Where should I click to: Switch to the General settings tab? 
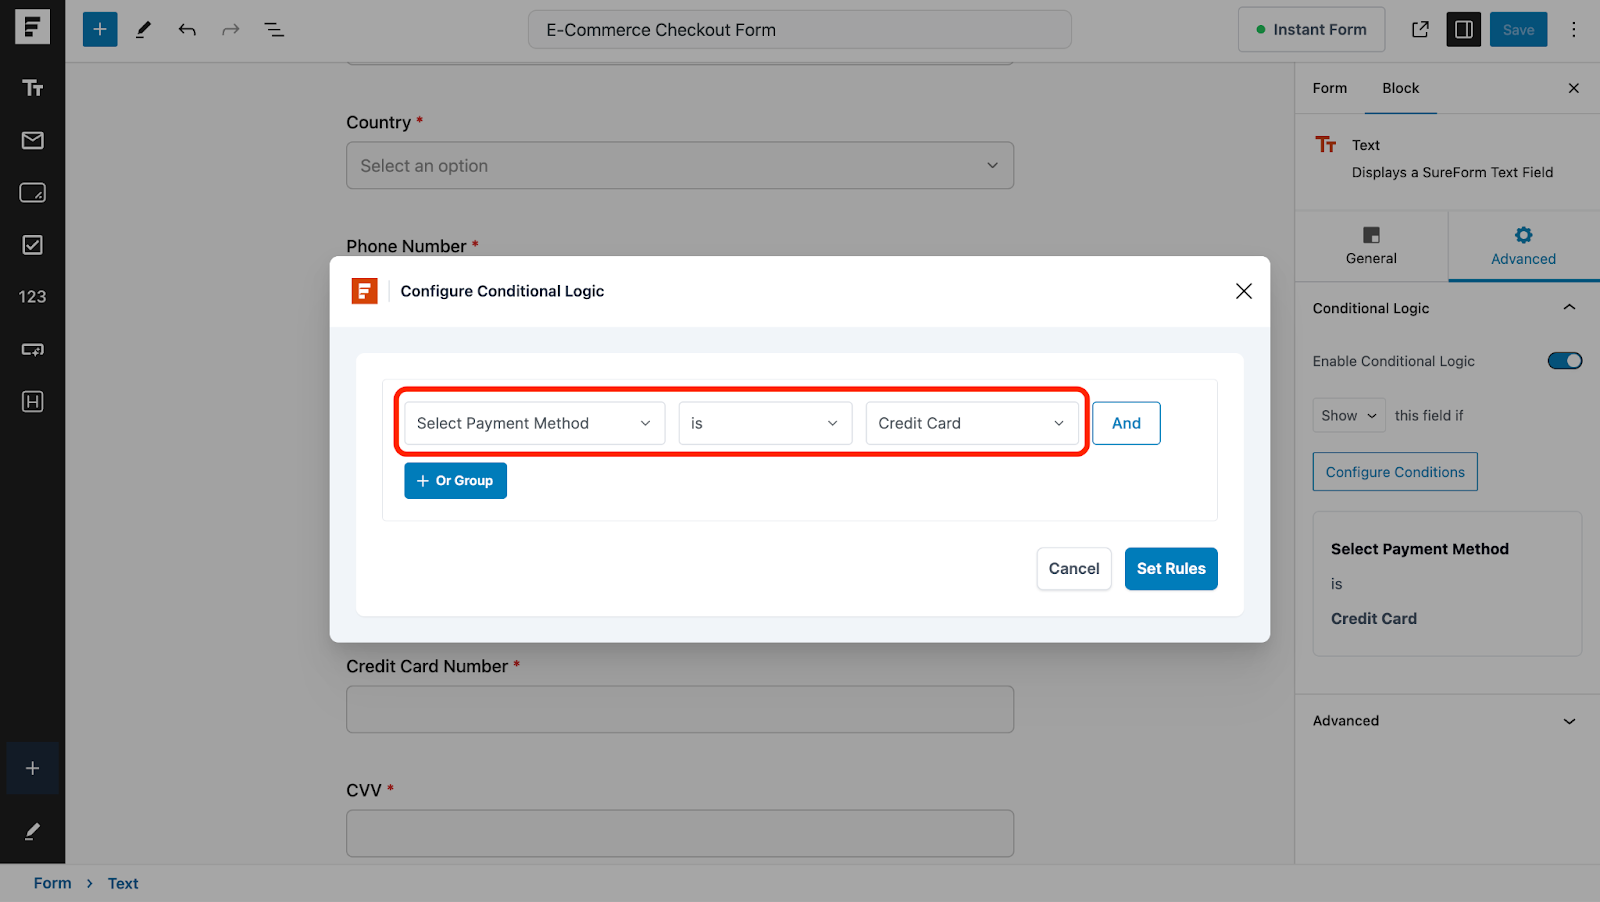coord(1371,246)
